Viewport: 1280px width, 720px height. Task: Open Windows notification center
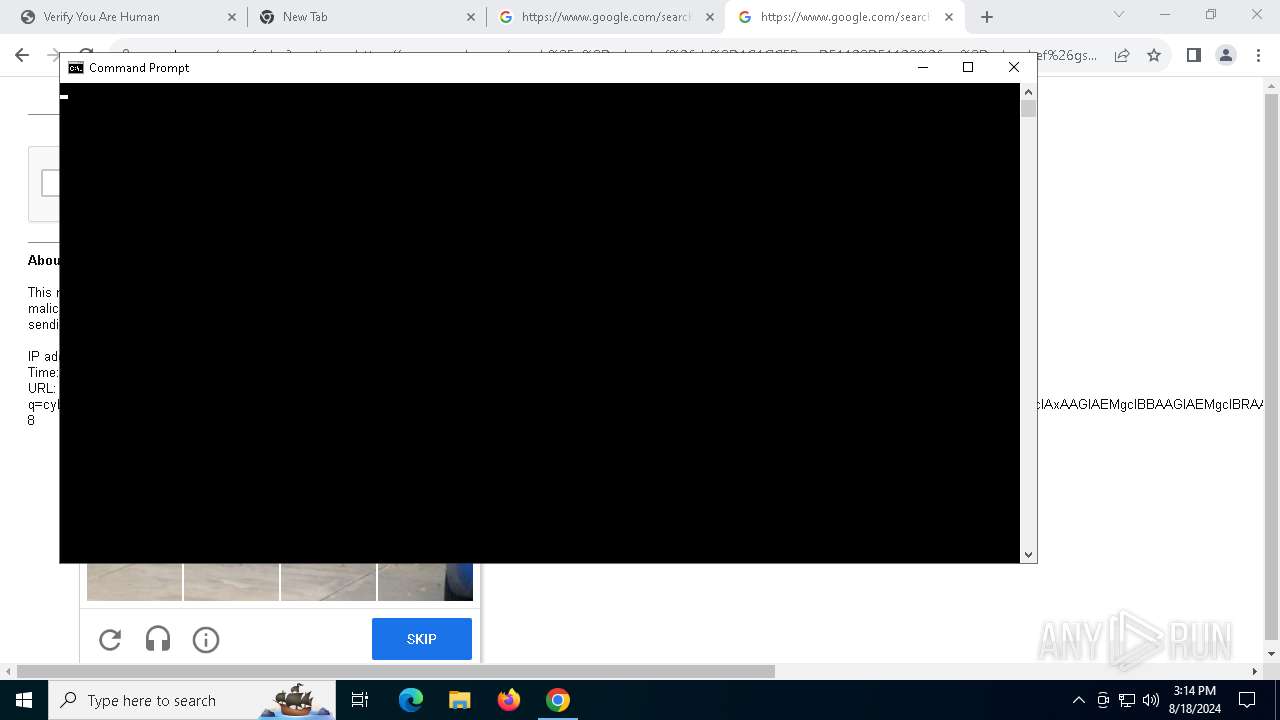(1247, 700)
